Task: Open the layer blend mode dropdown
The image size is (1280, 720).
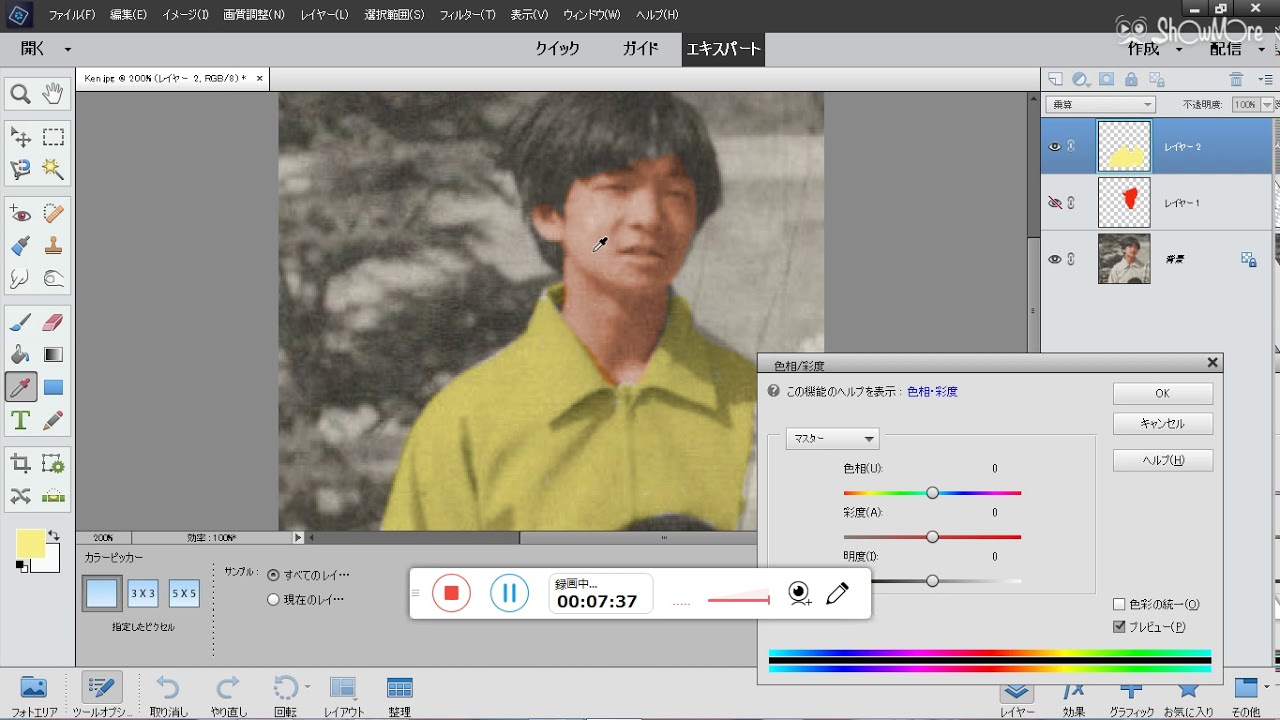Action: (x=1100, y=105)
